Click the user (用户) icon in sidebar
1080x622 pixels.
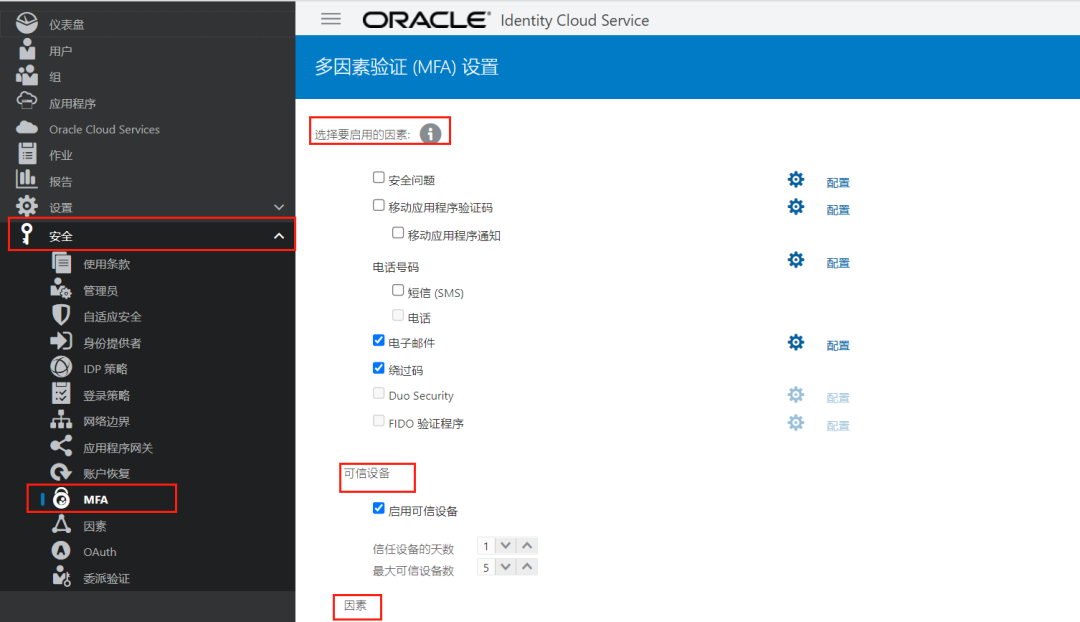click(x=27, y=50)
